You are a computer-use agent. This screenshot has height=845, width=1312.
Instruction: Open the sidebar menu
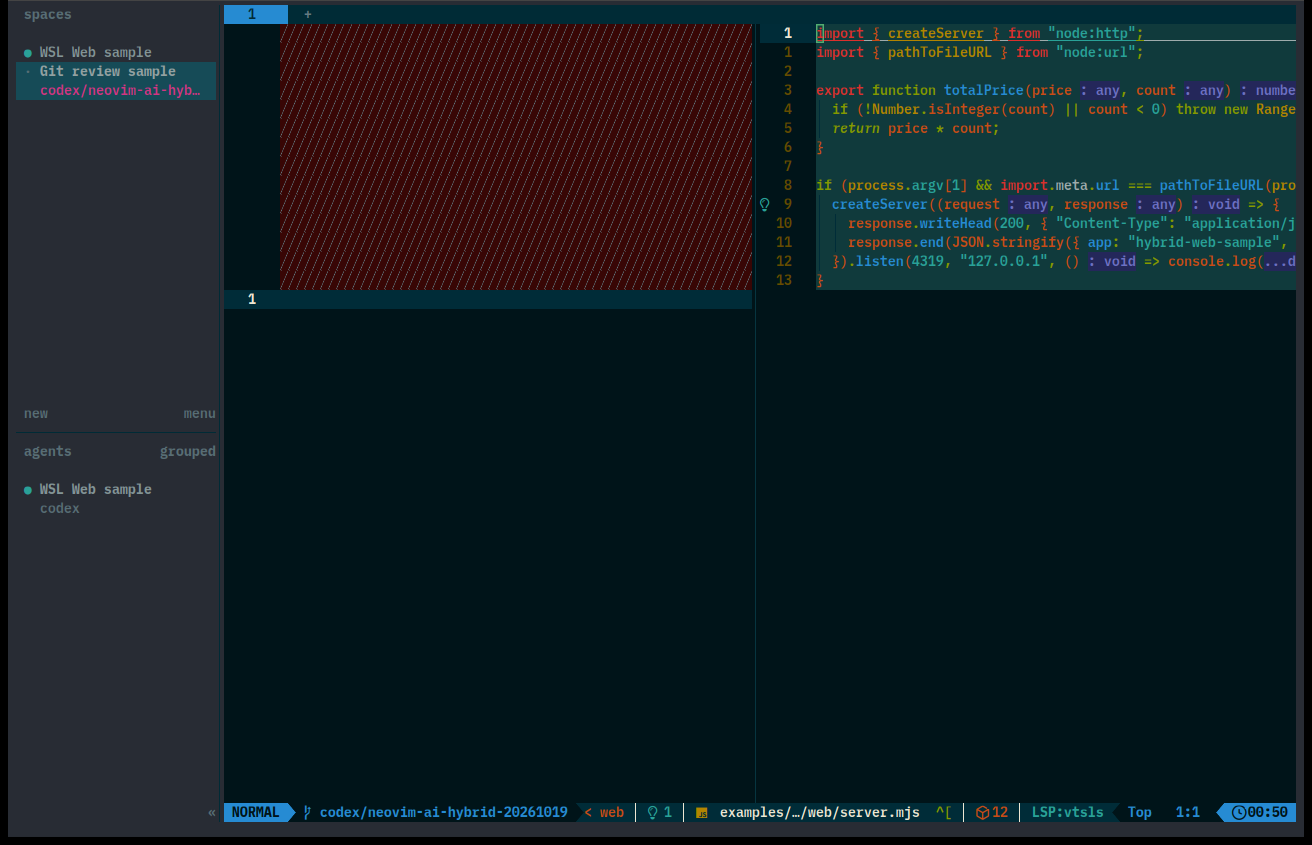tap(200, 413)
